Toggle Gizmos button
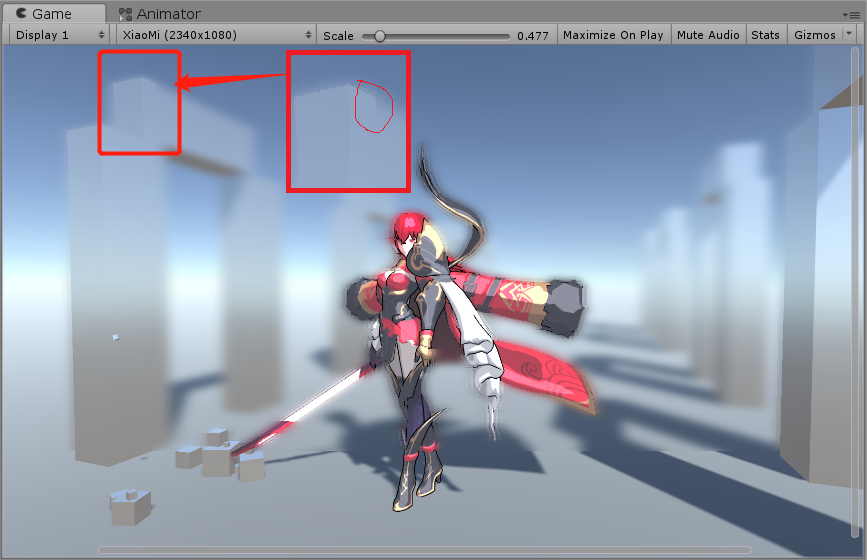 click(814, 35)
